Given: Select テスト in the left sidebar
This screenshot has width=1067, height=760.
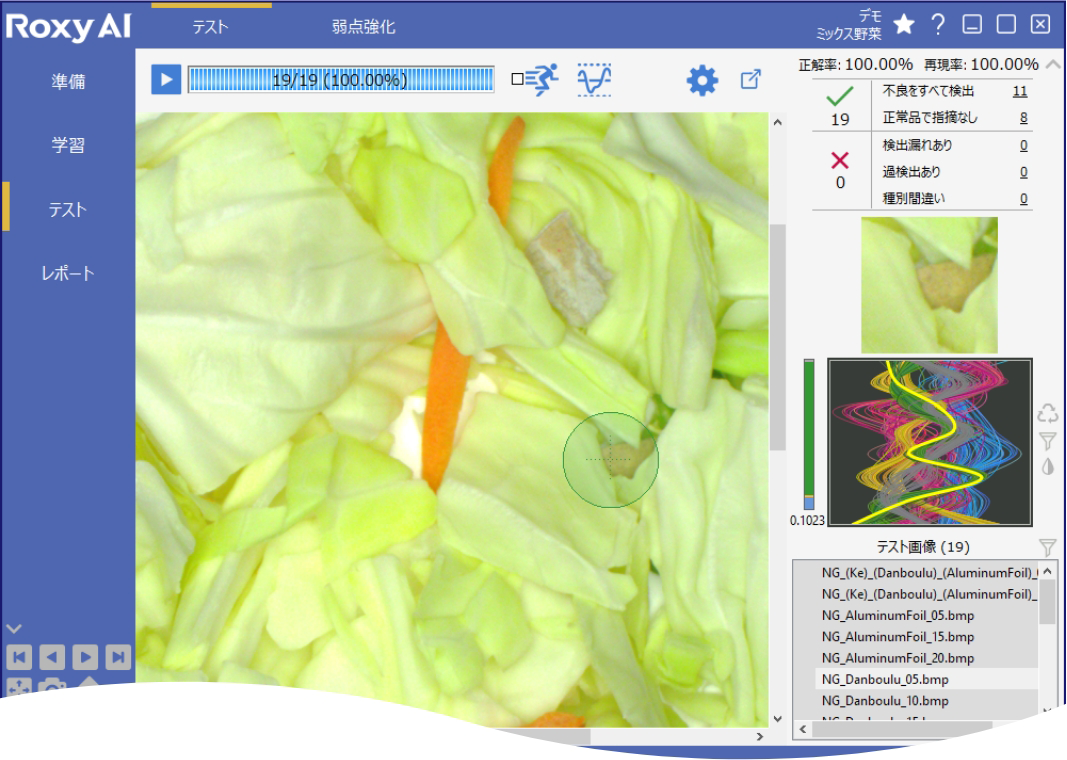Looking at the screenshot, I should [68, 209].
